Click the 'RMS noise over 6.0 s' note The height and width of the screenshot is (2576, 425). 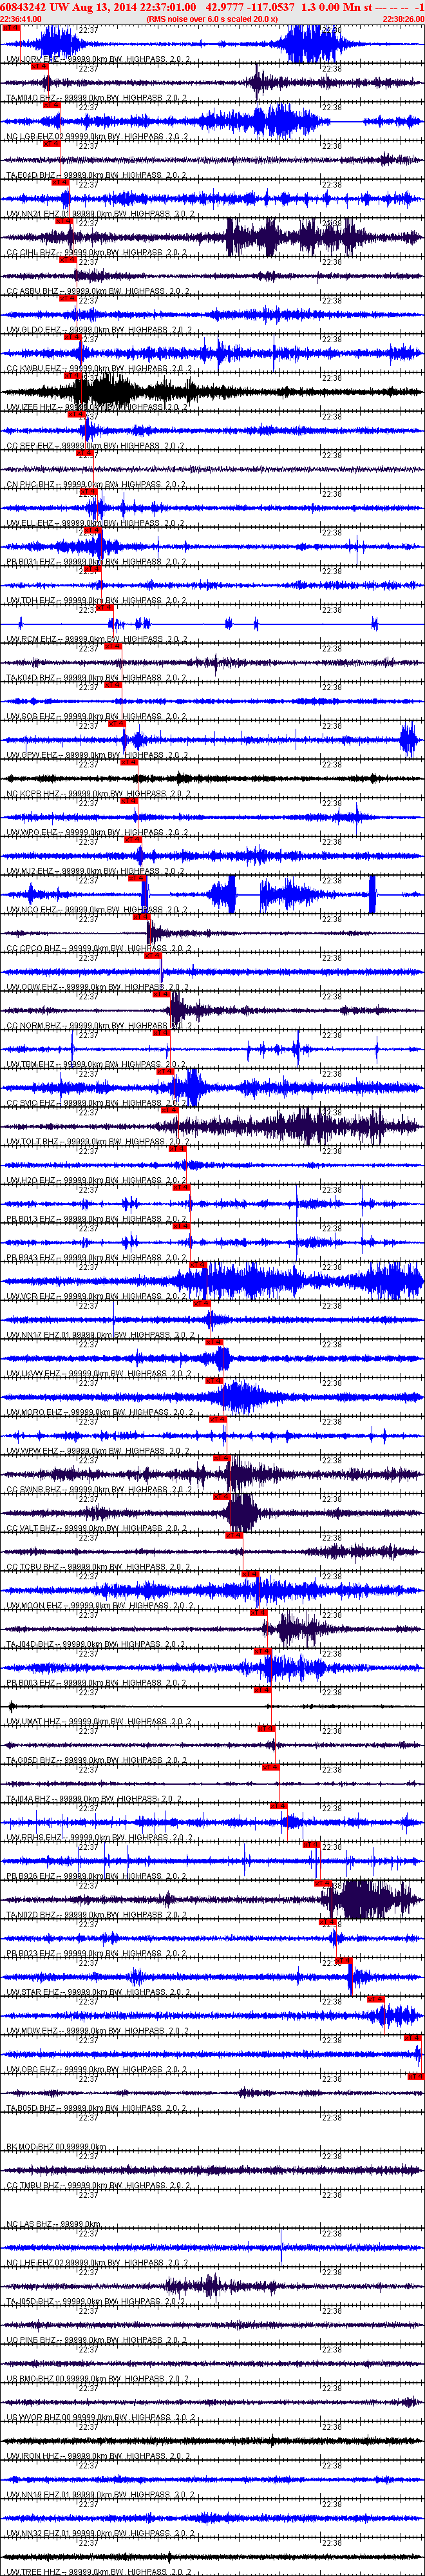click(211, 19)
